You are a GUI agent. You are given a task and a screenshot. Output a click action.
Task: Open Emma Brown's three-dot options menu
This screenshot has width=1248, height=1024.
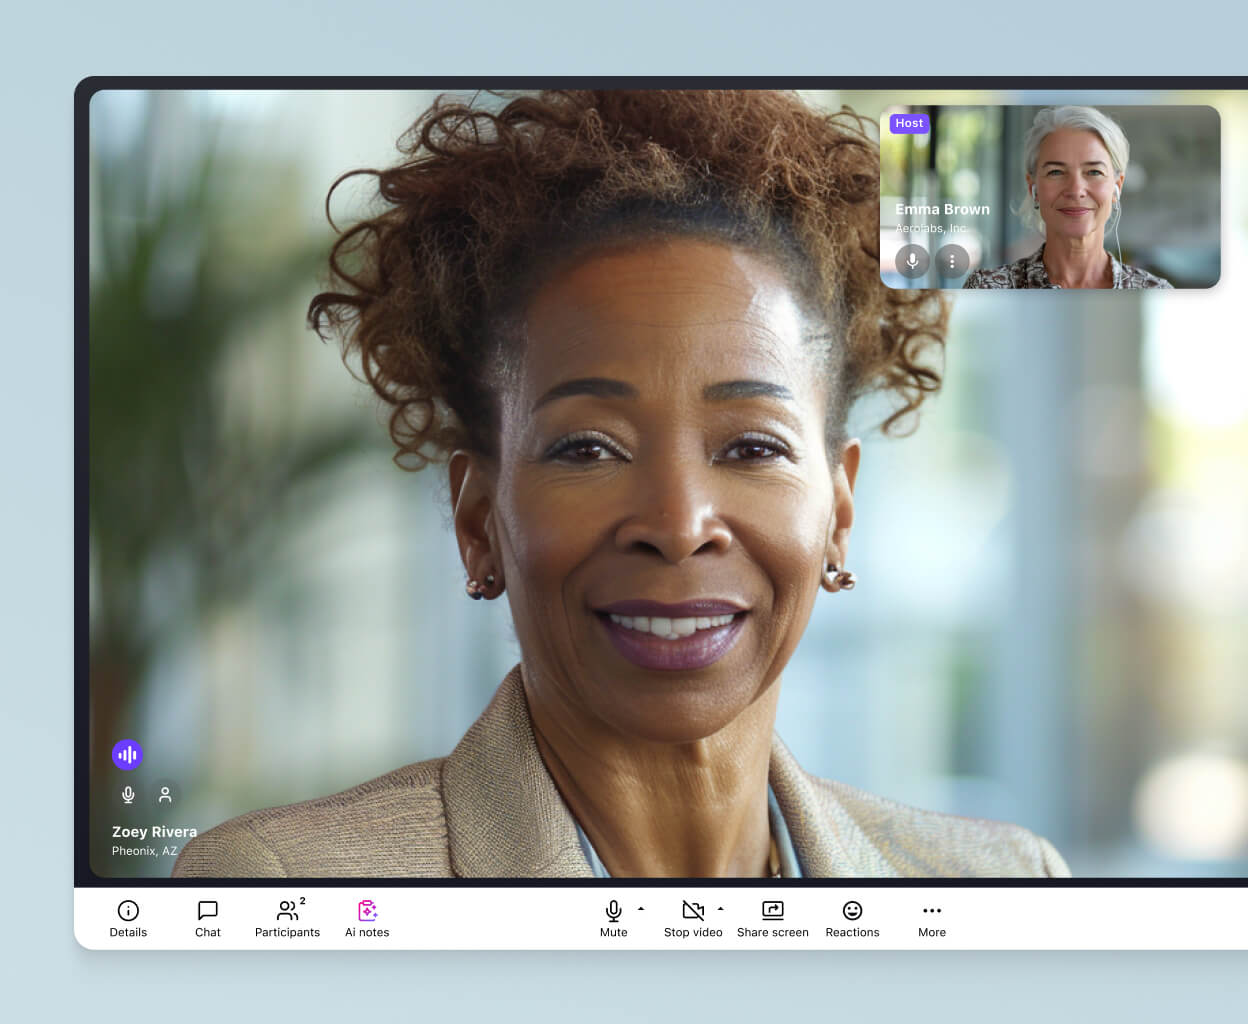point(952,261)
